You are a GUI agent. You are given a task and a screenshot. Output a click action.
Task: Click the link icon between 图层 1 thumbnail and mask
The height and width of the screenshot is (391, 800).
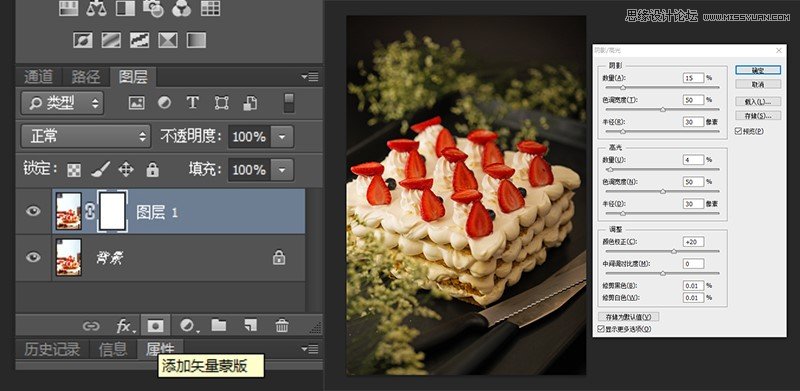pyautogui.click(x=90, y=212)
